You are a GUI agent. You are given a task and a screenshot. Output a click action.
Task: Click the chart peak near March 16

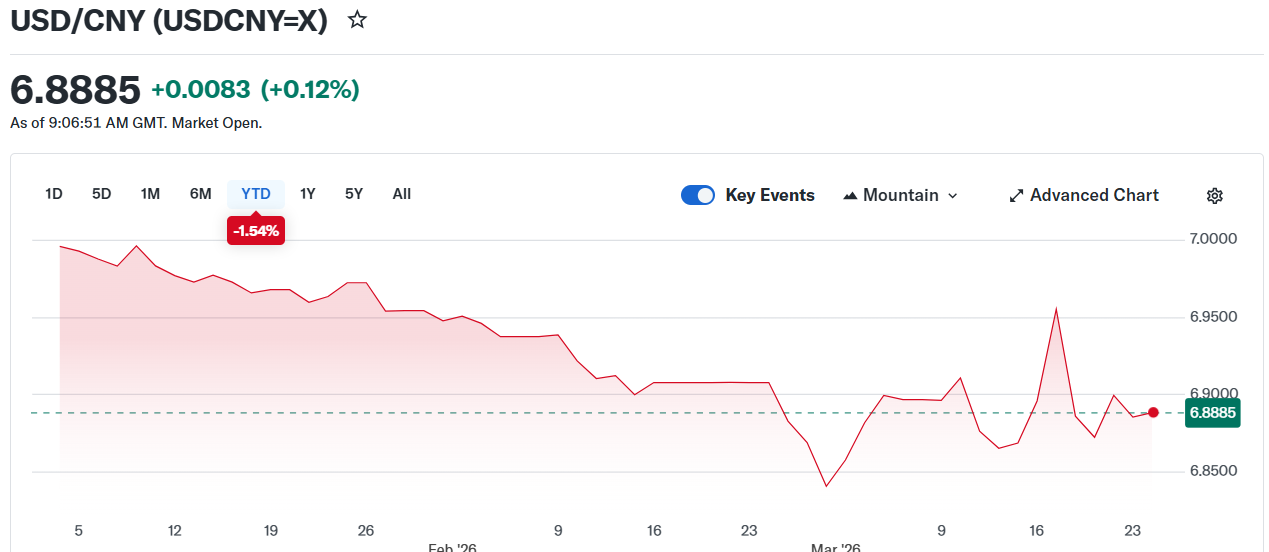[x=1056, y=308]
